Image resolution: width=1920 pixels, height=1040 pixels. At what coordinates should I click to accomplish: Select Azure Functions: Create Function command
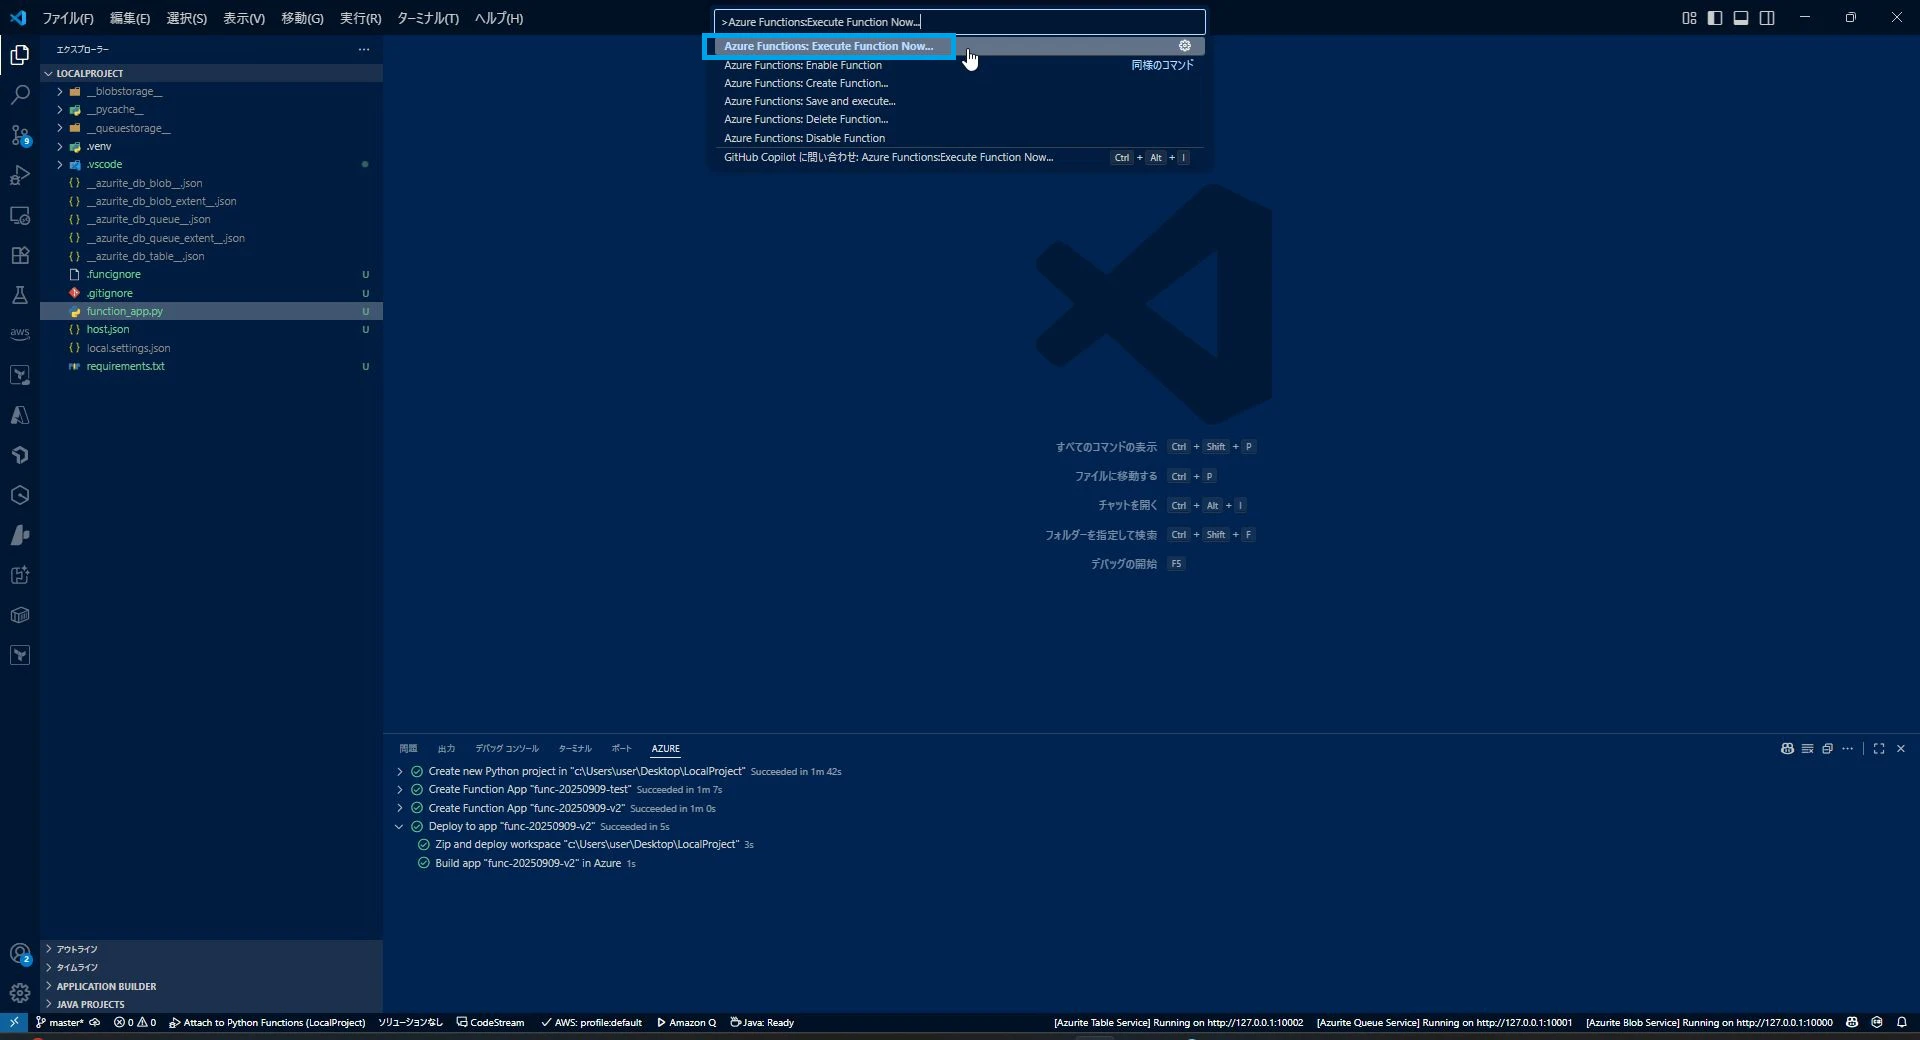959,83
